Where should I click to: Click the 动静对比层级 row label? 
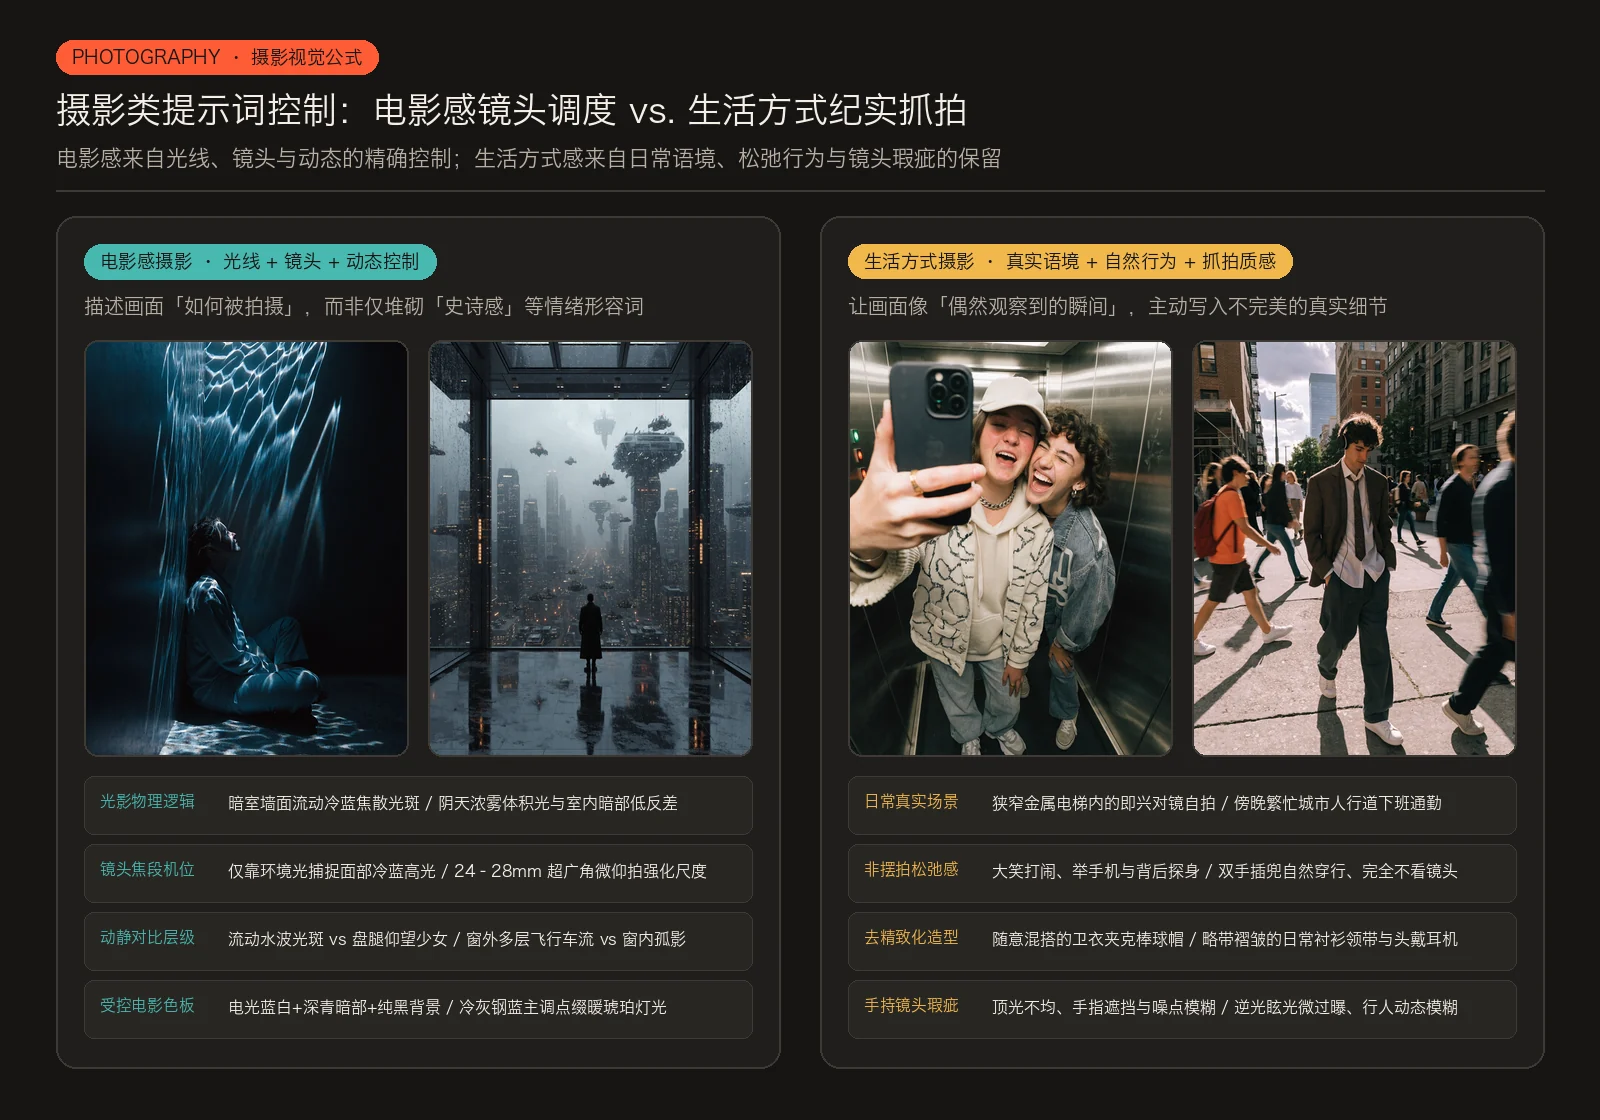147,938
